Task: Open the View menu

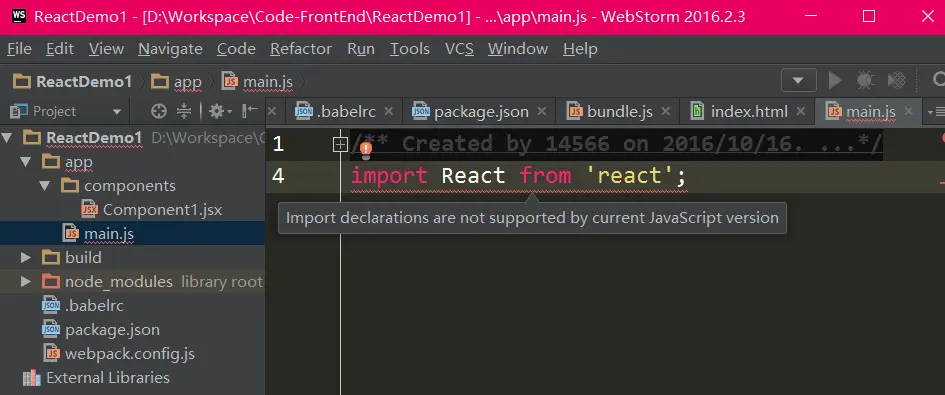Action: point(106,49)
